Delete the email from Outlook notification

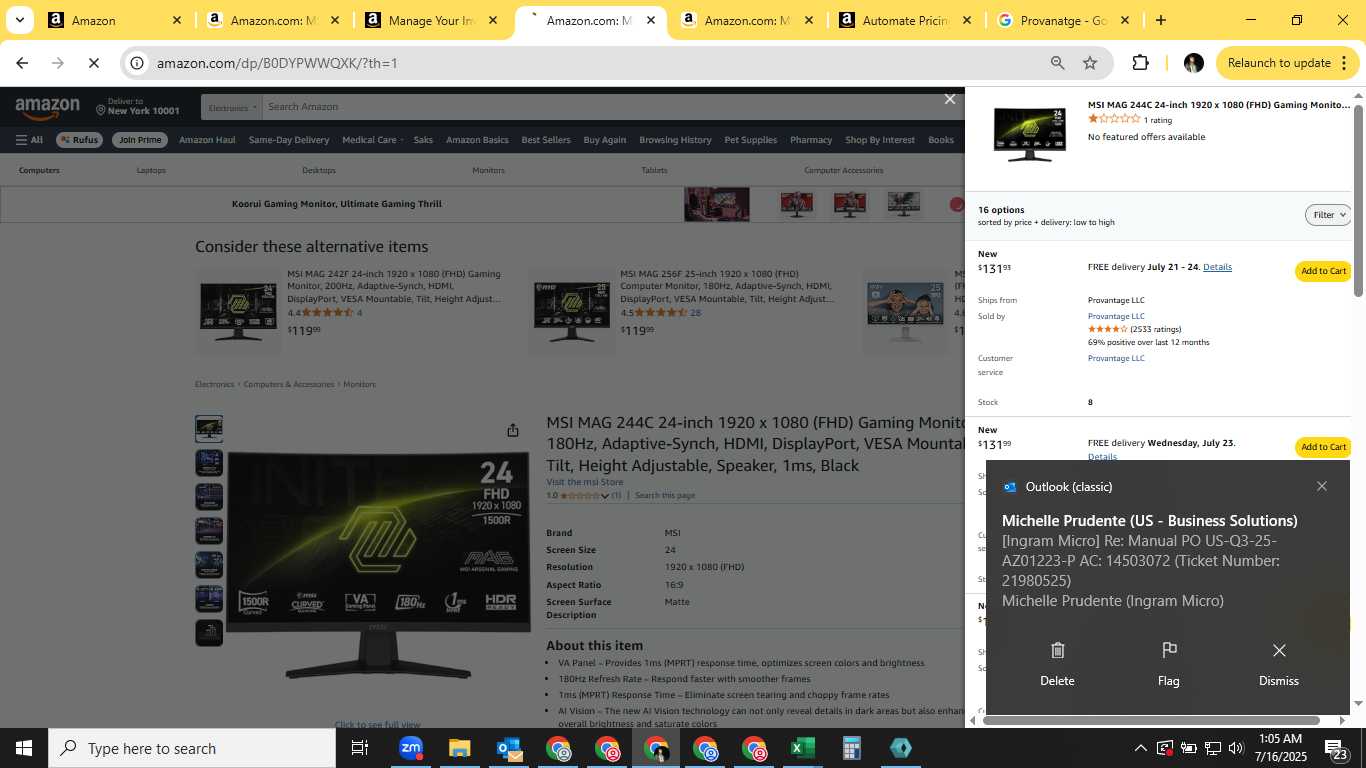pyautogui.click(x=1057, y=664)
